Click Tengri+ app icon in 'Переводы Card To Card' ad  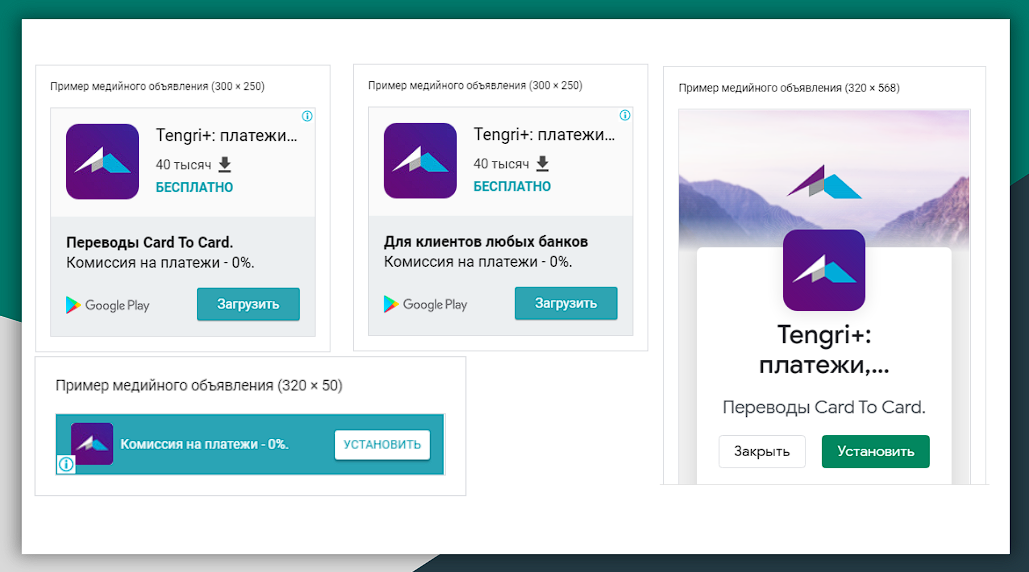coord(102,161)
